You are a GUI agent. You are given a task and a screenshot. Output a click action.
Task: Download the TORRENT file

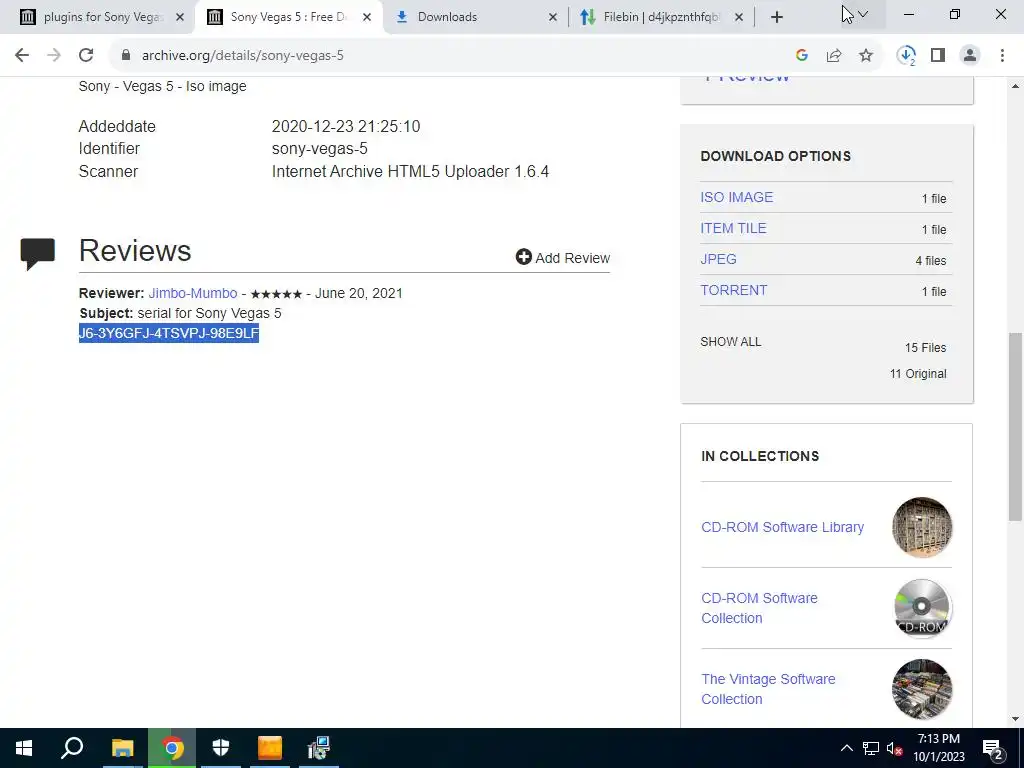(733, 290)
